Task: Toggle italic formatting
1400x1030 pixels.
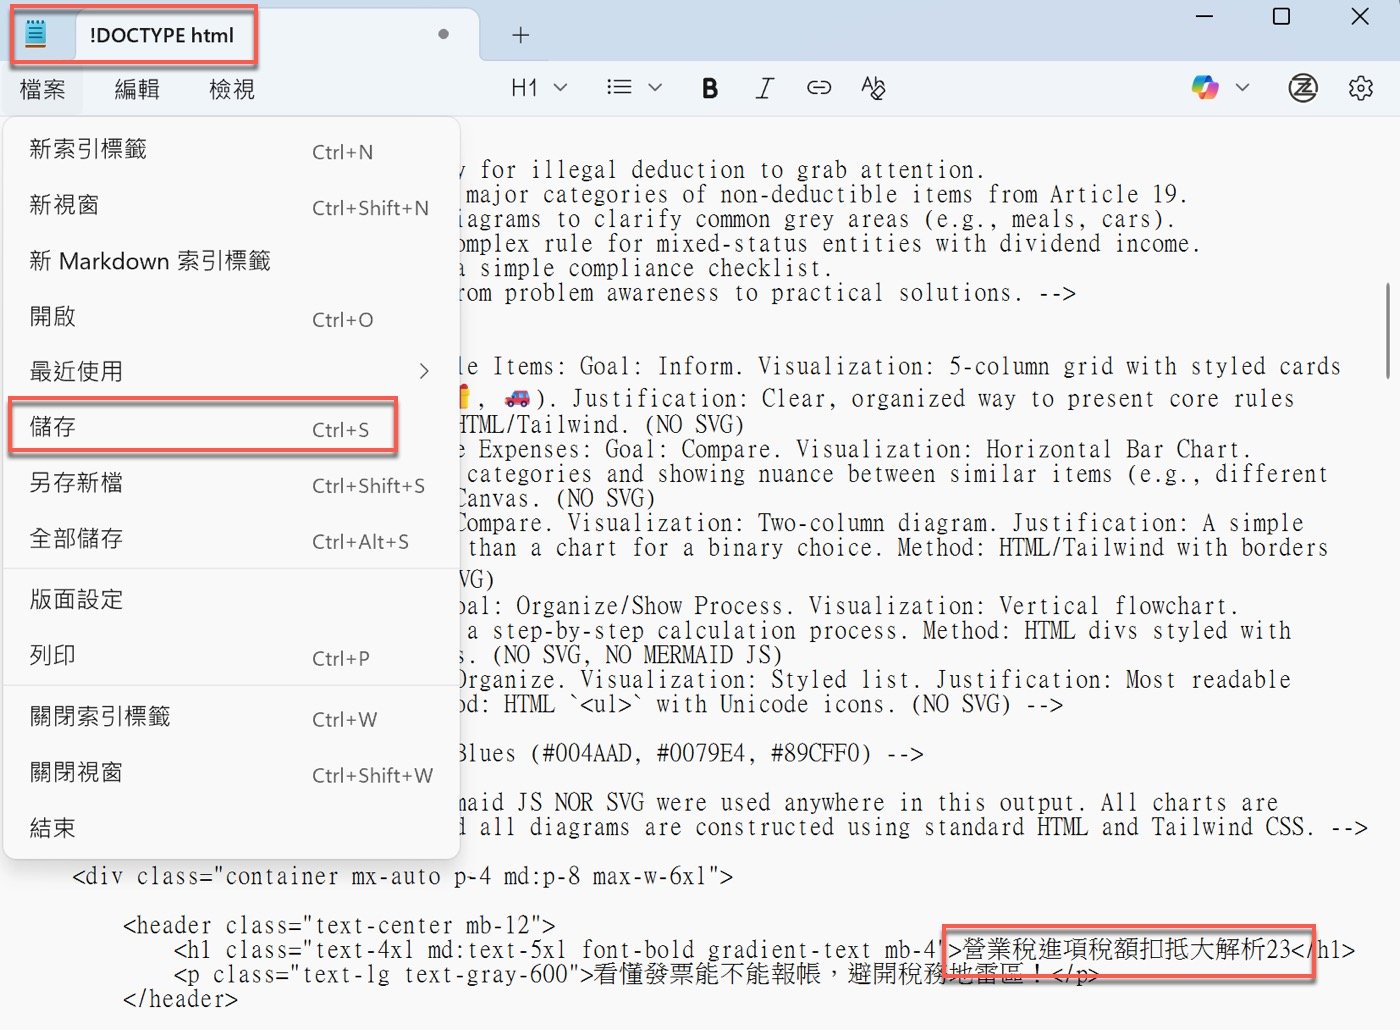Action: coord(764,88)
